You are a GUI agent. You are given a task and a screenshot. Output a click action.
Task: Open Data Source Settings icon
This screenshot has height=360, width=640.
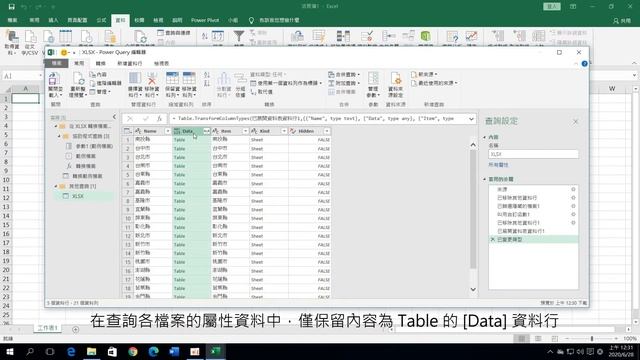click(396, 78)
